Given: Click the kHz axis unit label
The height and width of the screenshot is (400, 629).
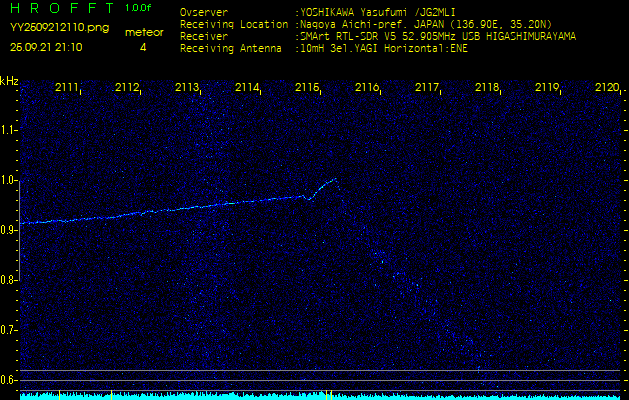Looking at the screenshot, I should point(9,81).
